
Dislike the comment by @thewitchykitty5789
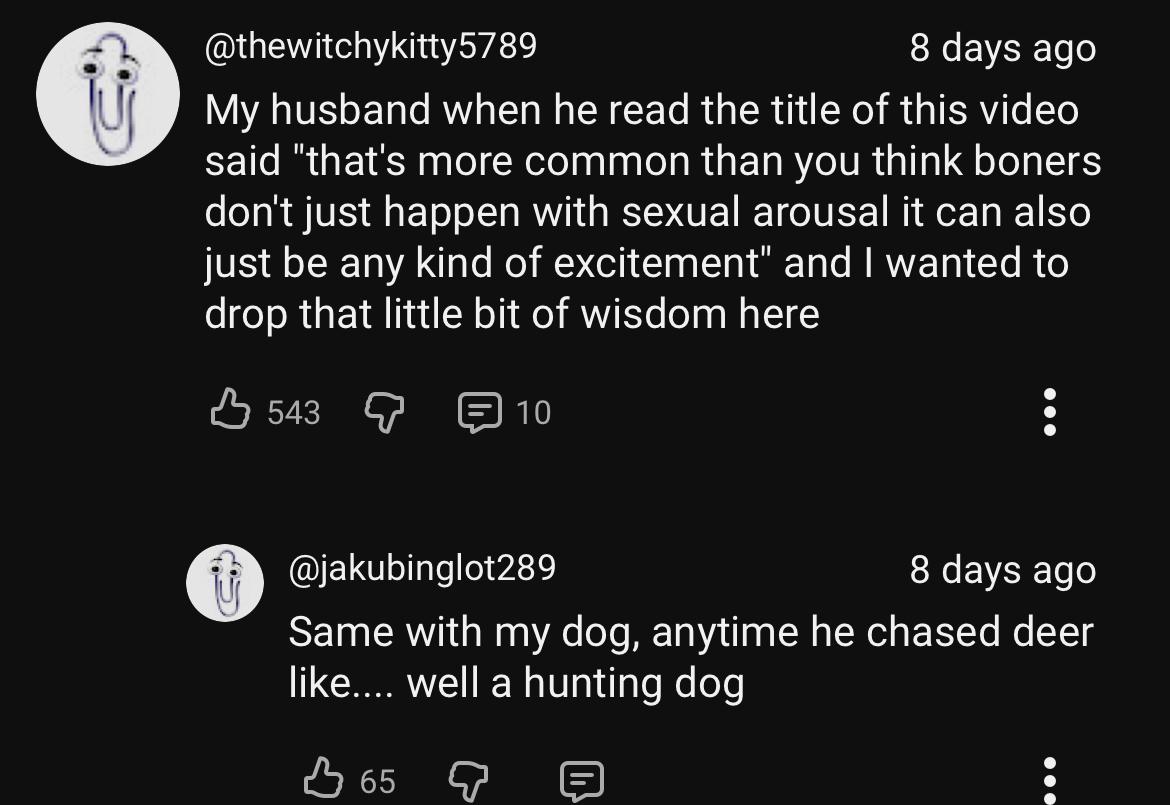[381, 411]
